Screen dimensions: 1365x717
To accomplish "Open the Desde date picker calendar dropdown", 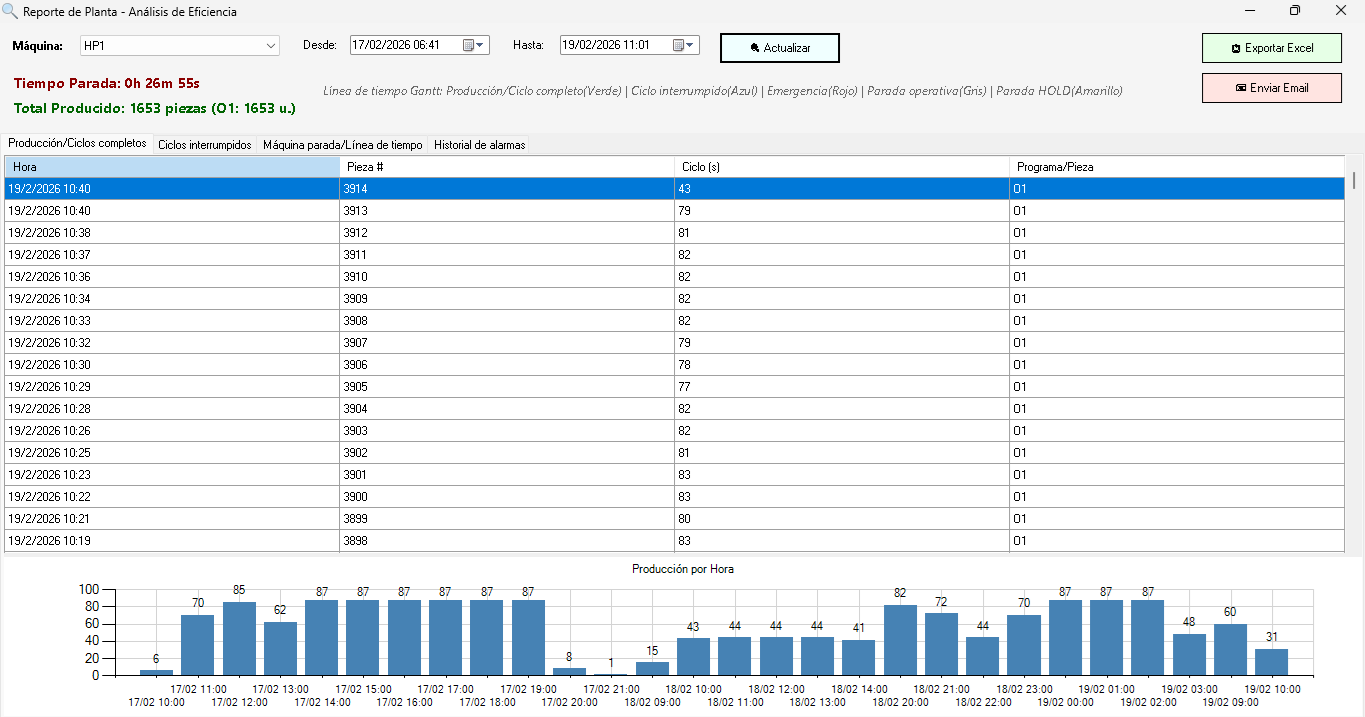I will click(474, 45).
